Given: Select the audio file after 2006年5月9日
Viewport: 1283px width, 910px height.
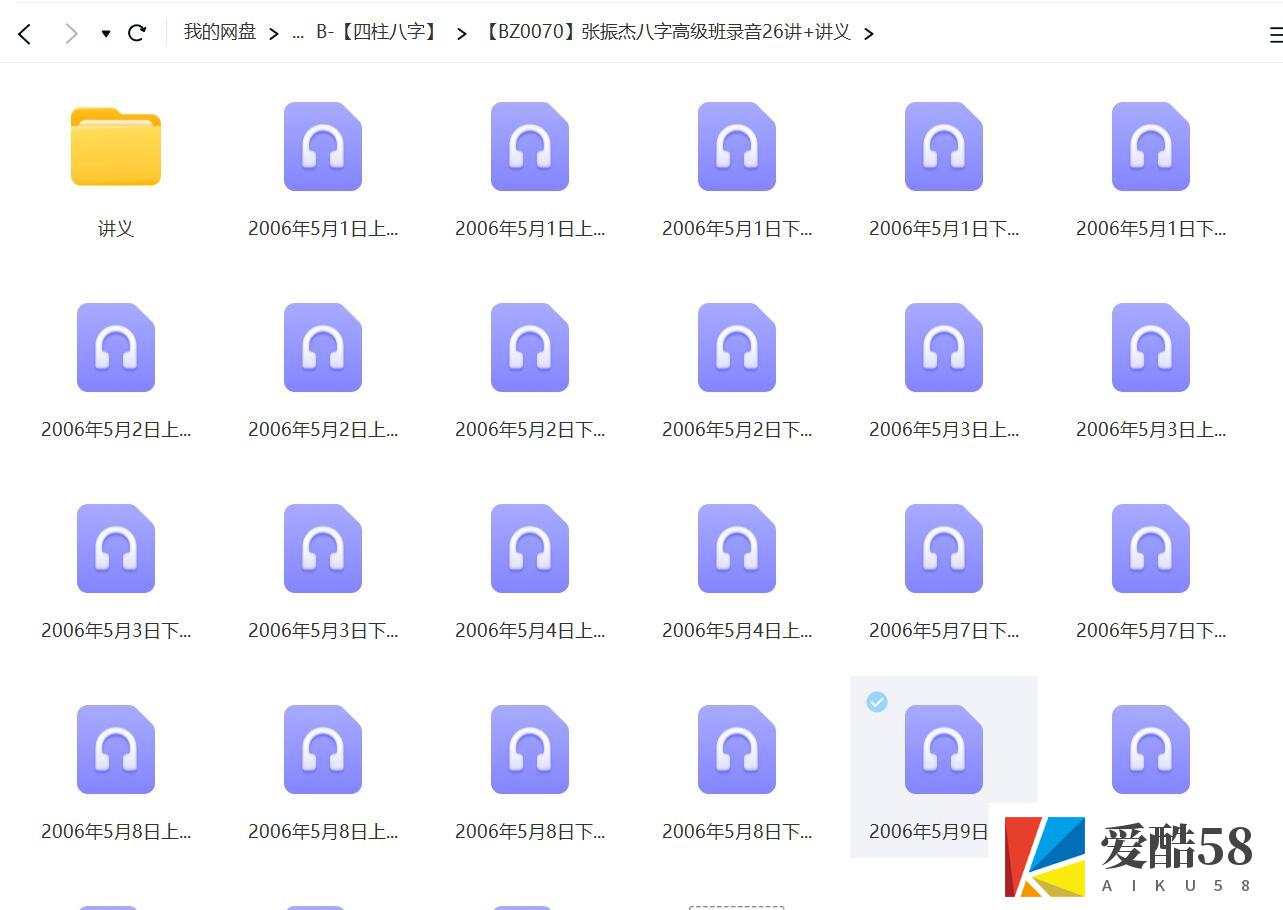Looking at the screenshot, I should [1151, 750].
